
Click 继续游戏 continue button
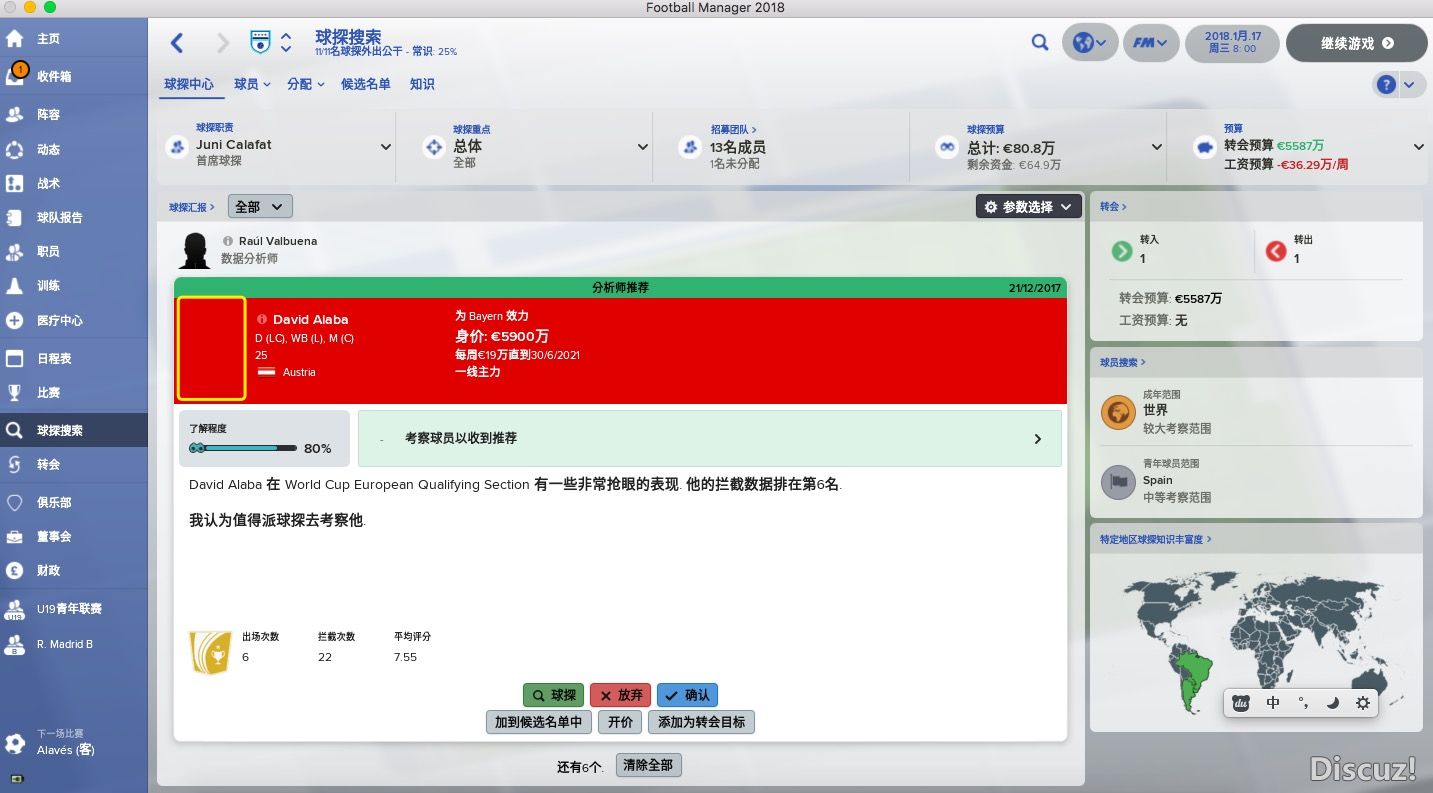coord(1356,43)
